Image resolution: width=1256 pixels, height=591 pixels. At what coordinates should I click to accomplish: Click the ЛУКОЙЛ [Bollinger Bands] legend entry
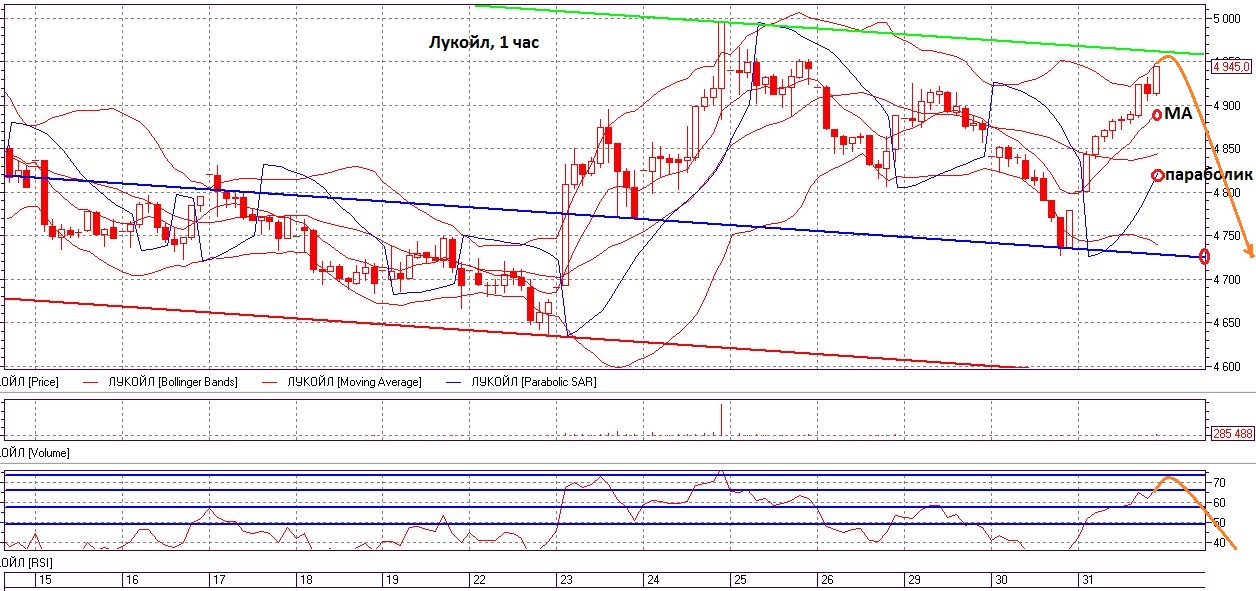click(173, 382)
